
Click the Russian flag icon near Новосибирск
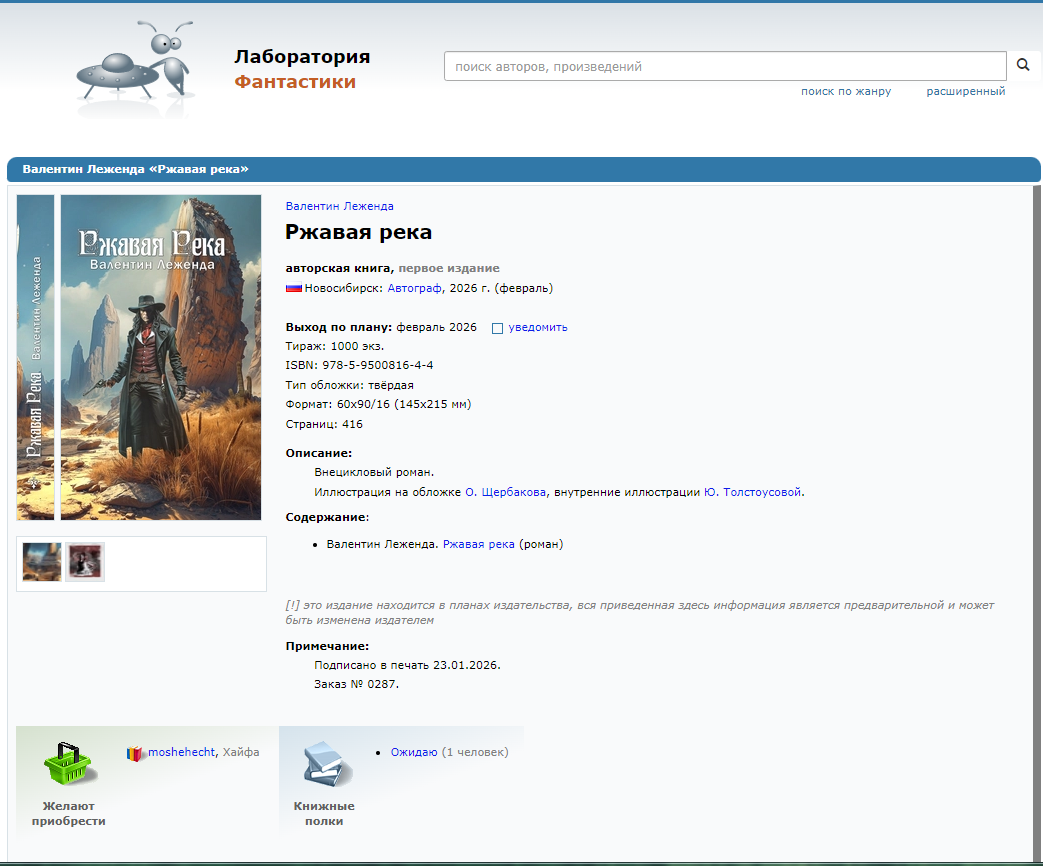(294, 288)
